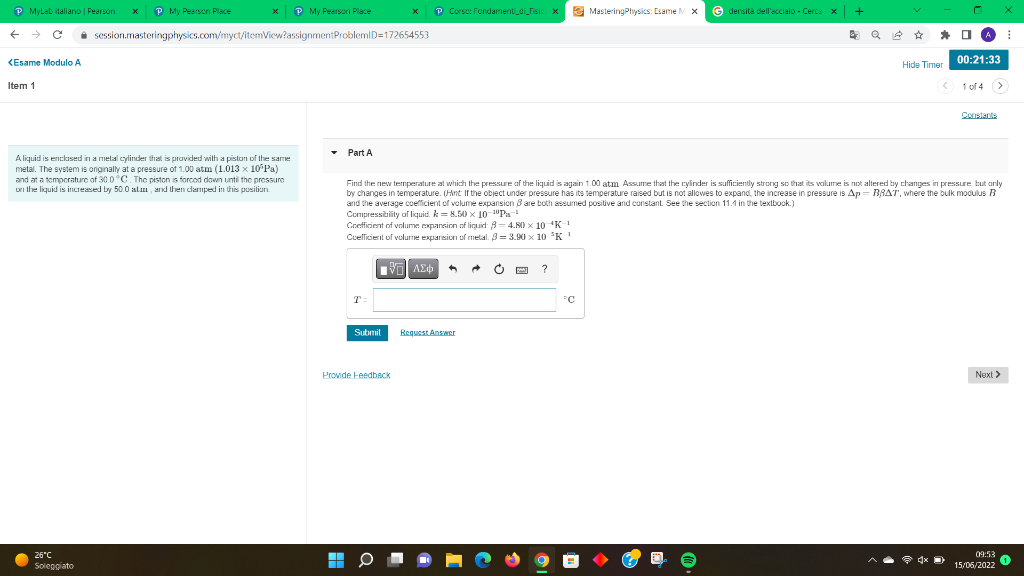The height and width of the screenshot is (576, 1024).
Task: Collapse the Part A section
Action: [x=332, y=152]
